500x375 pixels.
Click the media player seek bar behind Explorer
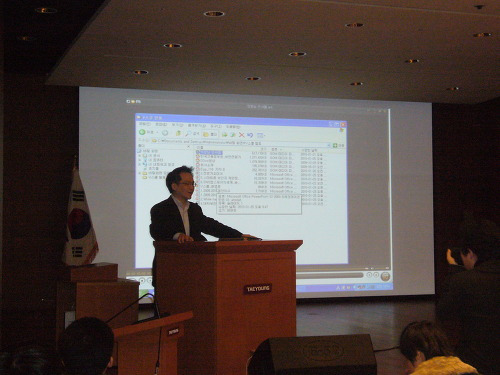coord(329,275)
